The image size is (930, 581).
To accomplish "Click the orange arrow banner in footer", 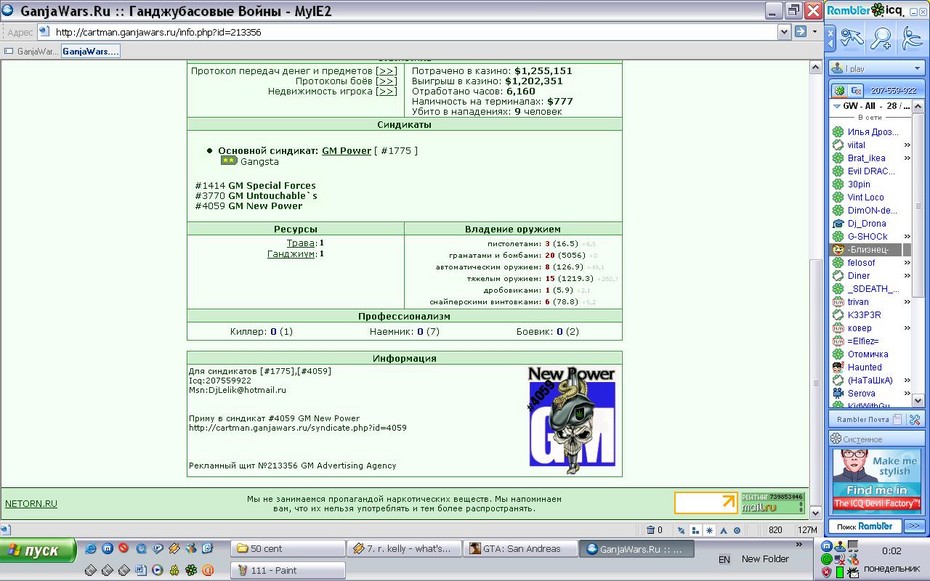I will 706,503.
